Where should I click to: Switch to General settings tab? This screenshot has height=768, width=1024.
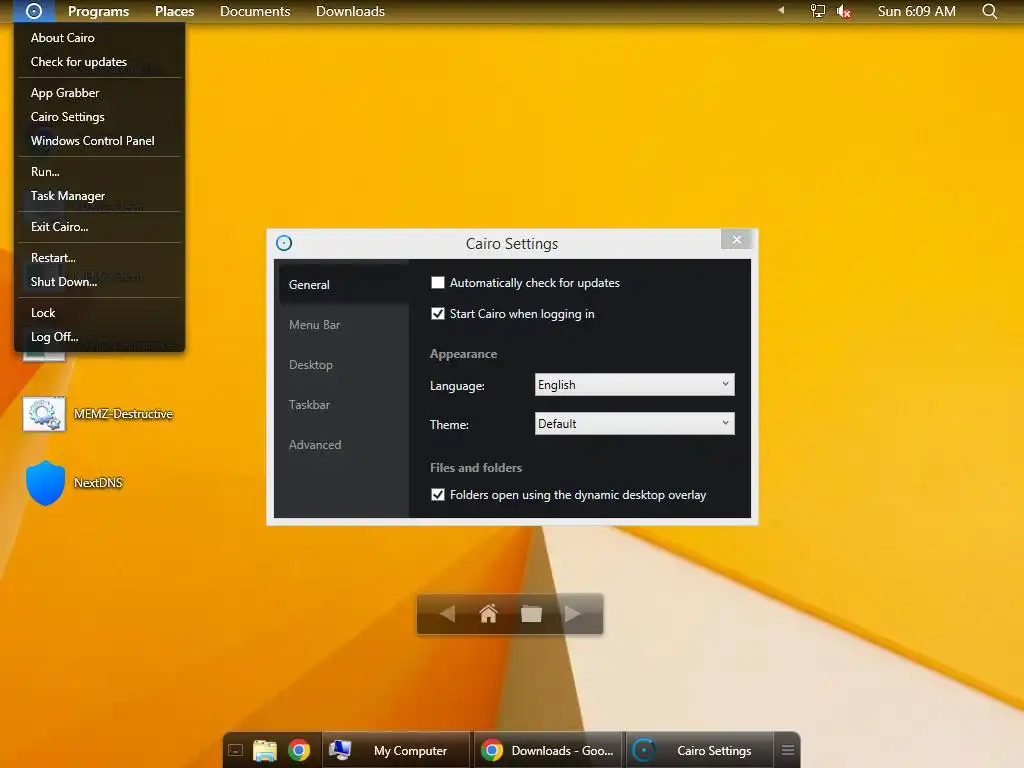(x=344, y=285)
